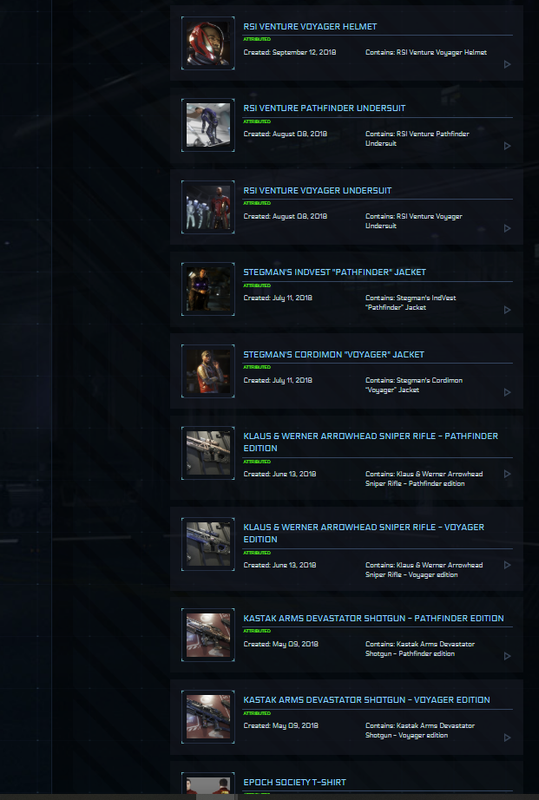Select 'Contains: Arrowhead Sniper Rifle - Voyager edition'

(424, 570)
